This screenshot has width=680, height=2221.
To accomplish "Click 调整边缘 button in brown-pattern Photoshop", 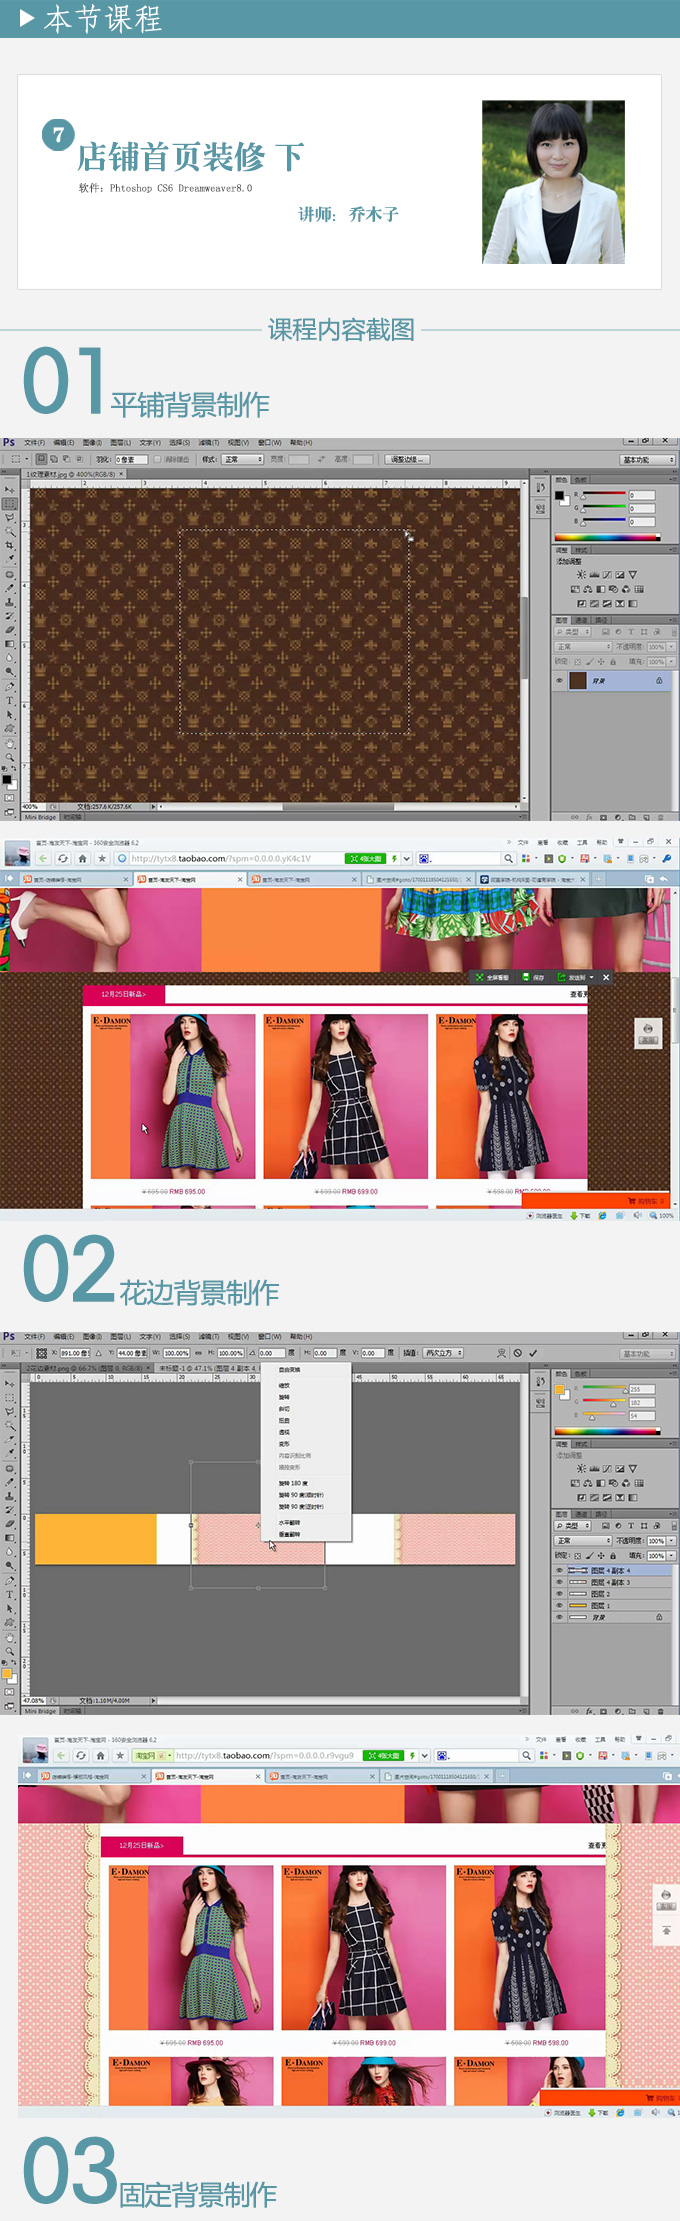I will click(407, 459).
